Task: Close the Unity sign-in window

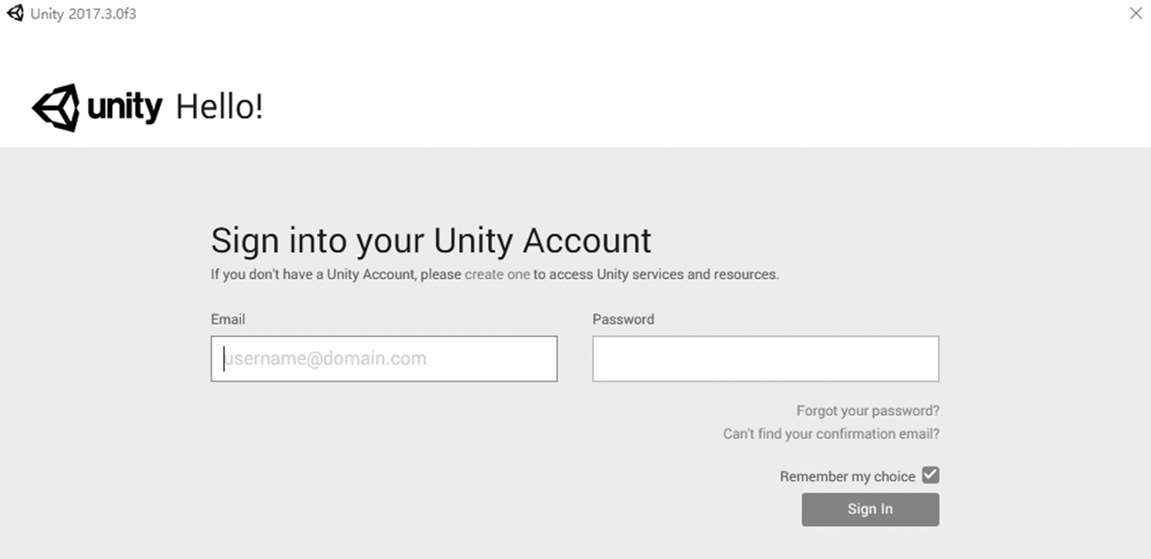Action: tap(1135, 14)
